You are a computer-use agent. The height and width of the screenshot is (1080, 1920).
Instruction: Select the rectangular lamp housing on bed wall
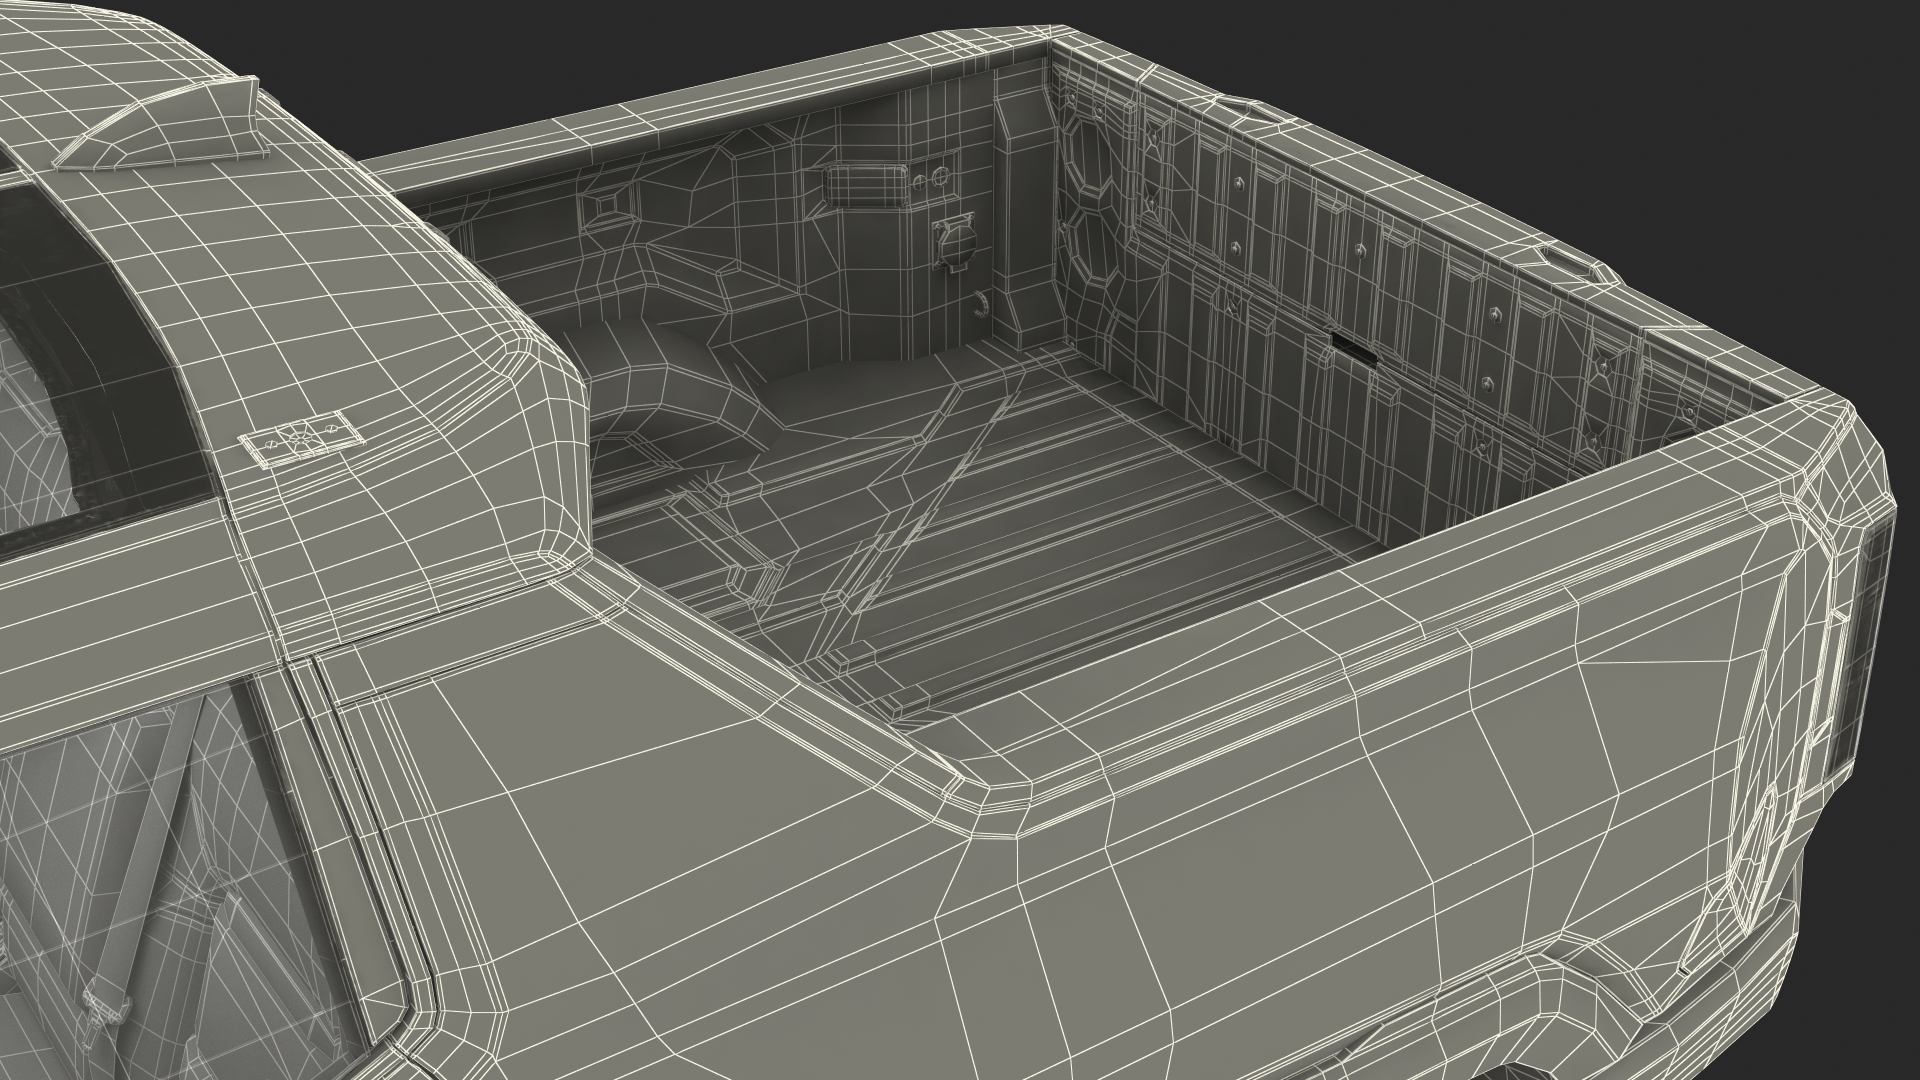[x=864, y=188]
